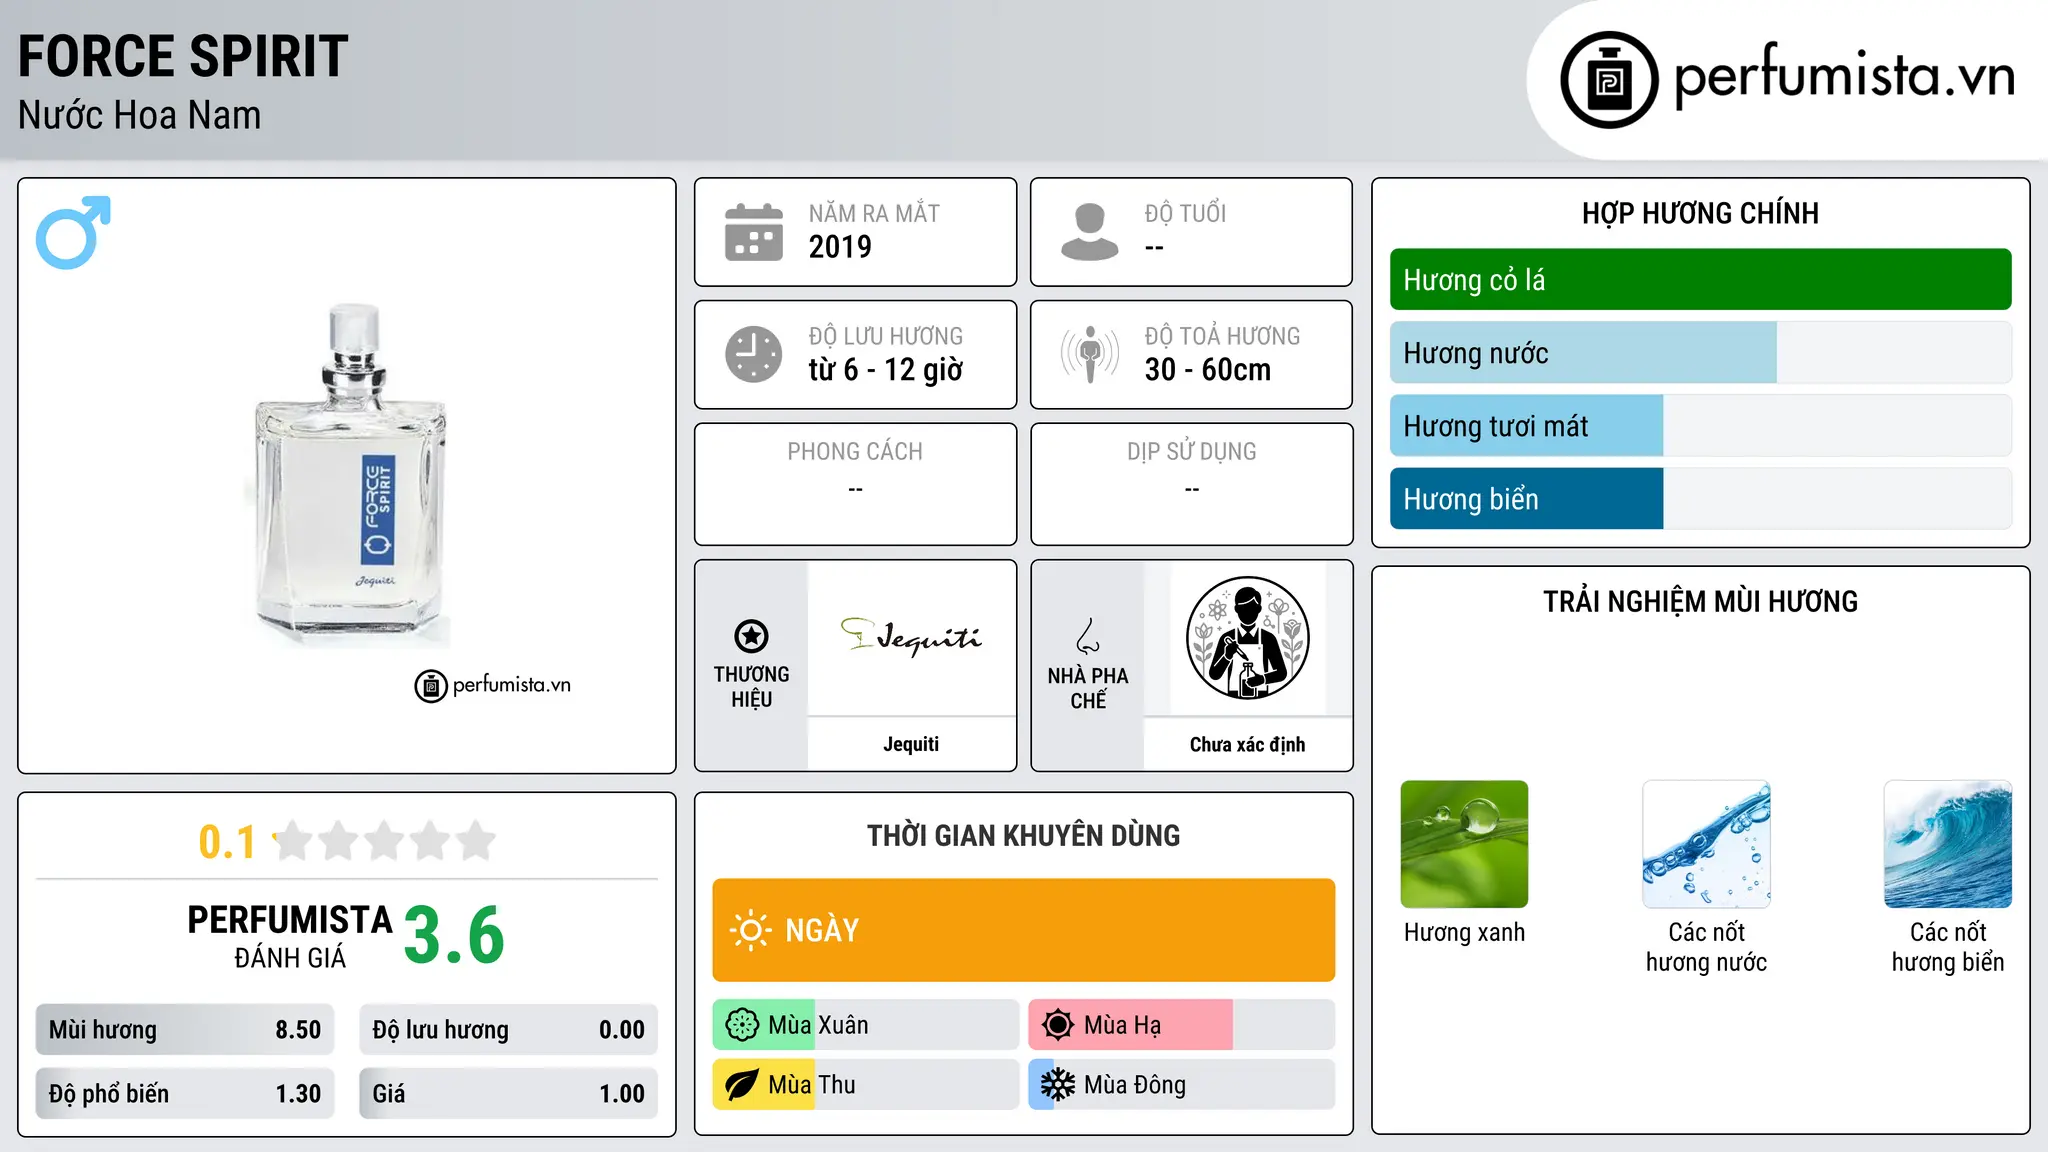Click the sun icon for Mùa Hạ
2048x1152 pixels.
point(1058,1025)
